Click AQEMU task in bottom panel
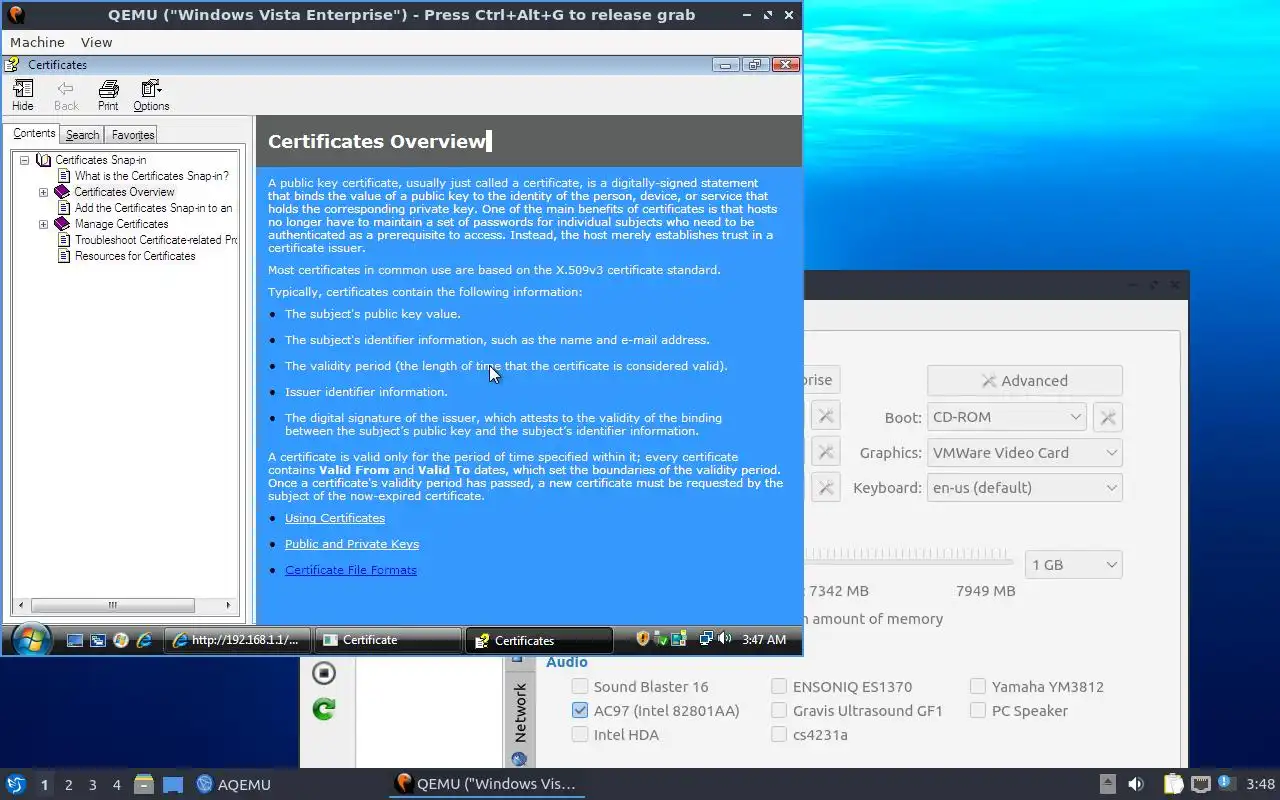The height and width of the screenshot is (800, 1280). (x=233, y=784)
